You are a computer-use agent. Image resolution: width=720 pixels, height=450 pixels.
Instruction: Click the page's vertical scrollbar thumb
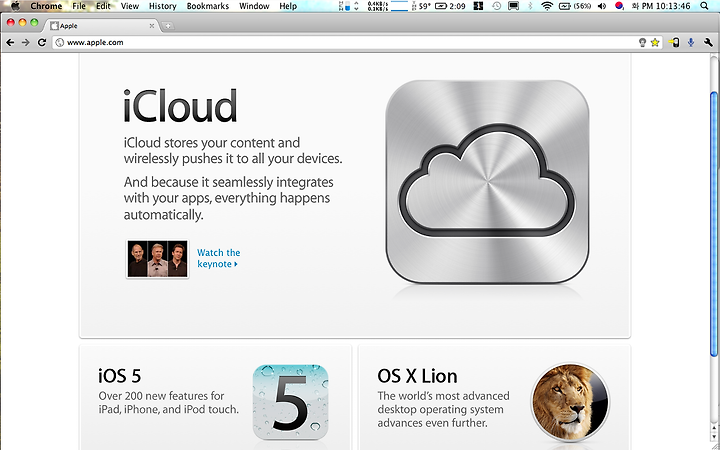(x=714, y=224)
